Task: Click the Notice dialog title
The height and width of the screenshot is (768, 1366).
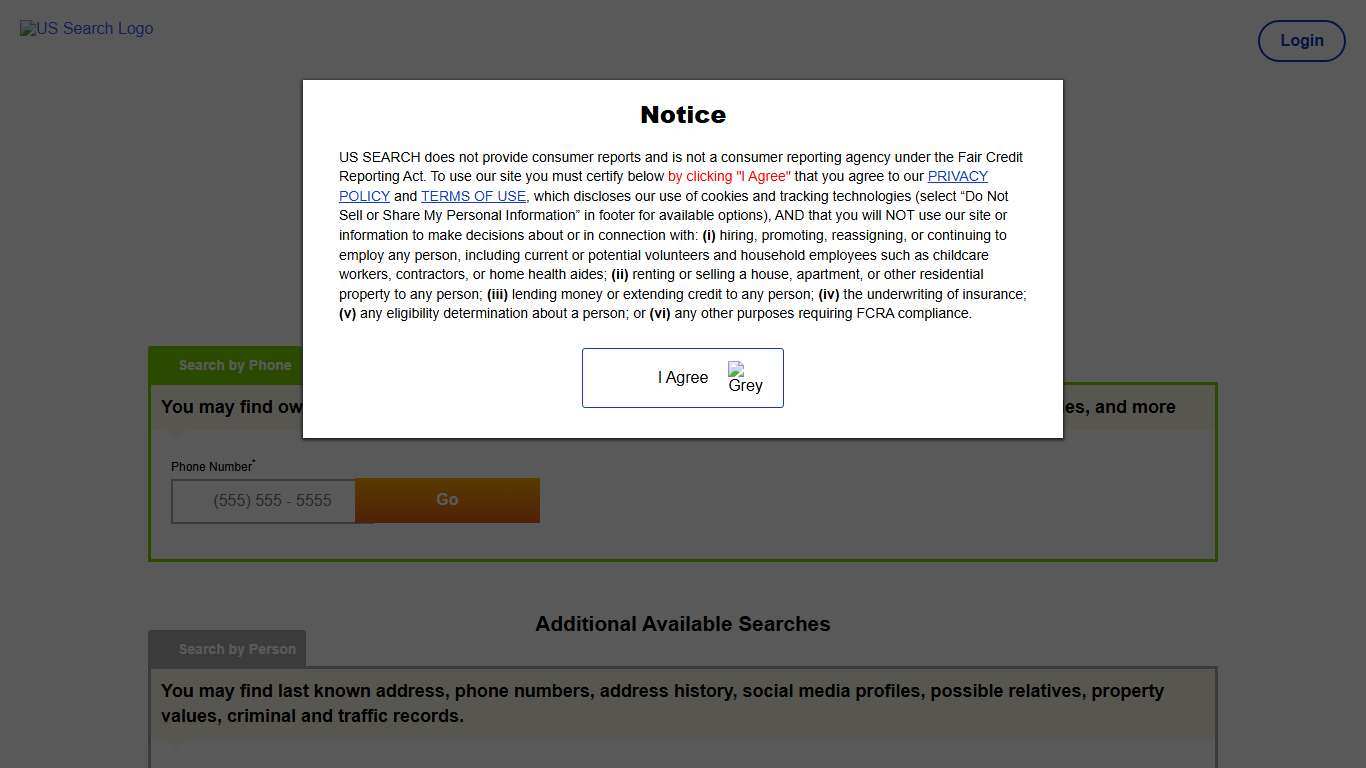Action: tap(683, 114)
